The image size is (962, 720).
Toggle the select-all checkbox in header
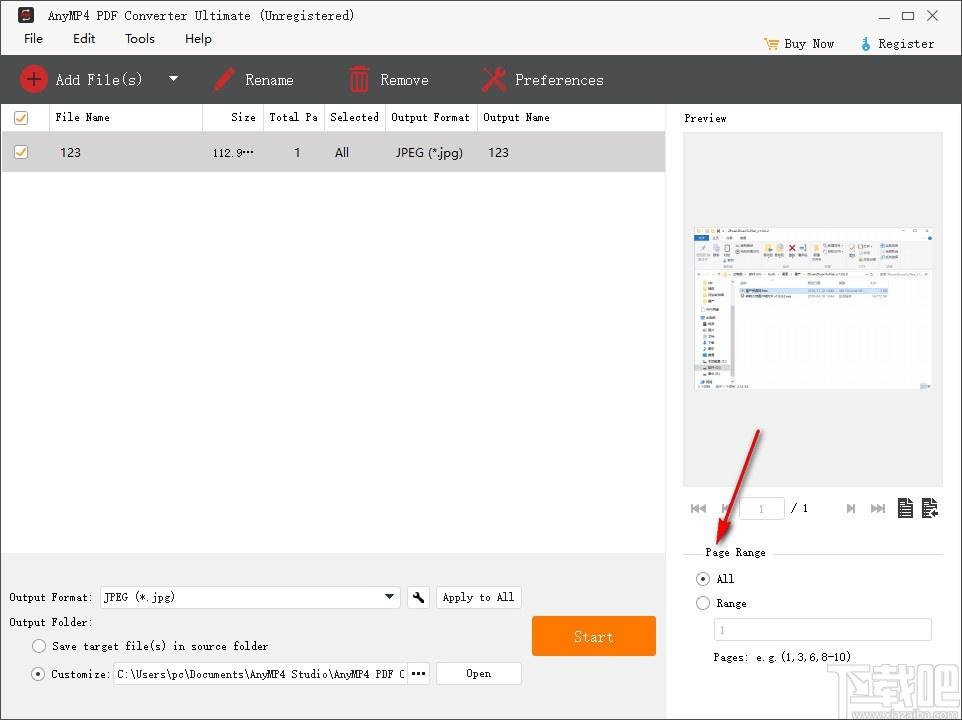[21, 117]
